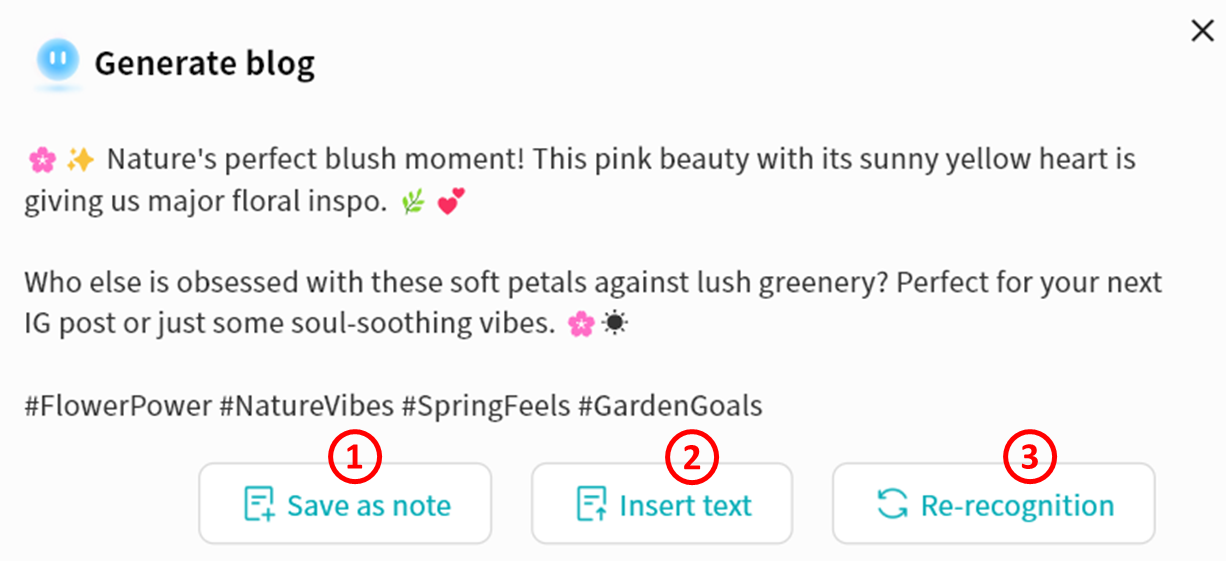Click the refresh arrows icon for Re-recognition

[x=892, y=504]
